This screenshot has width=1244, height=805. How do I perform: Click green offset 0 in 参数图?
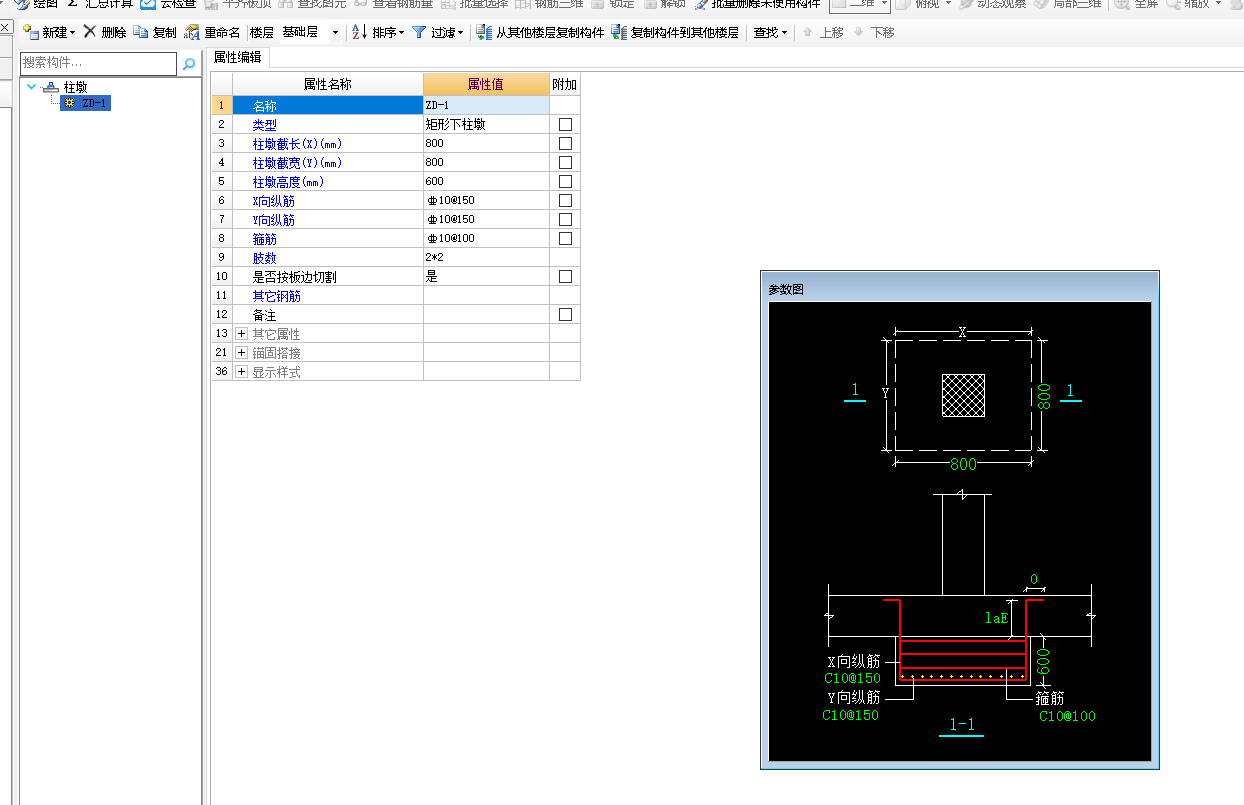(x=1033, y=580)
